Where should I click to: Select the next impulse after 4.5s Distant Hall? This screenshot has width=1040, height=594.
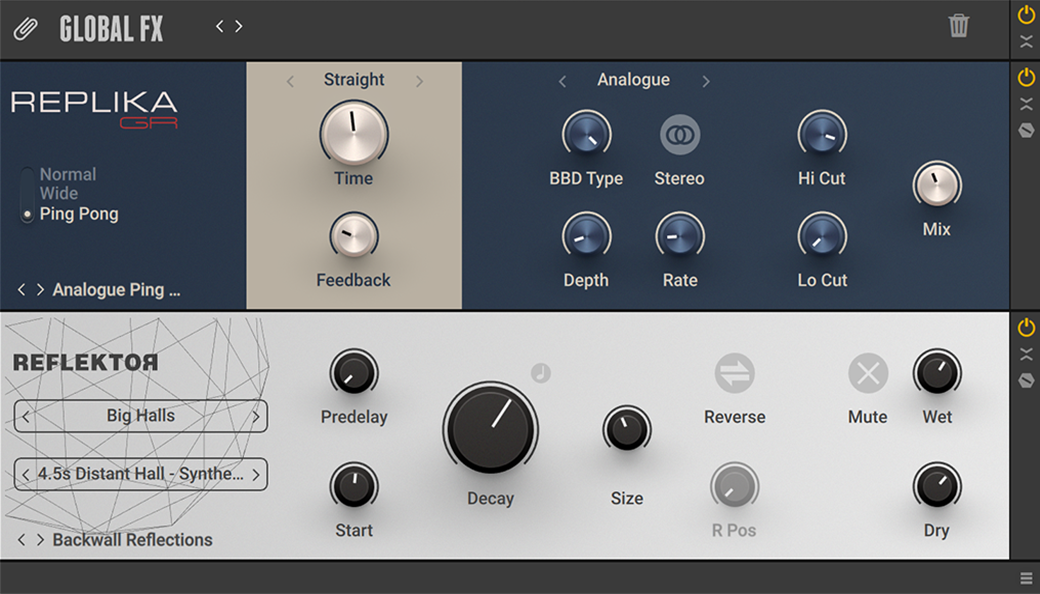(256, 475)
